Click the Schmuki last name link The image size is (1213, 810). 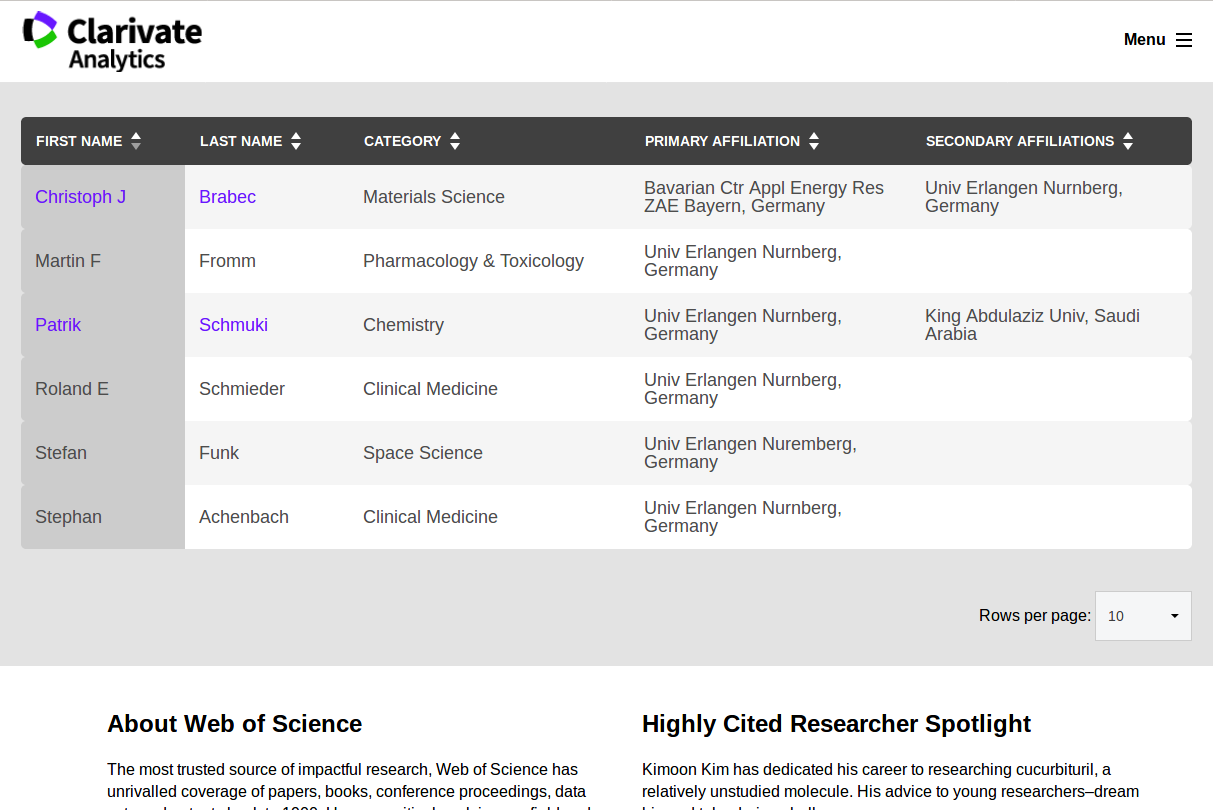coord(233,325)
